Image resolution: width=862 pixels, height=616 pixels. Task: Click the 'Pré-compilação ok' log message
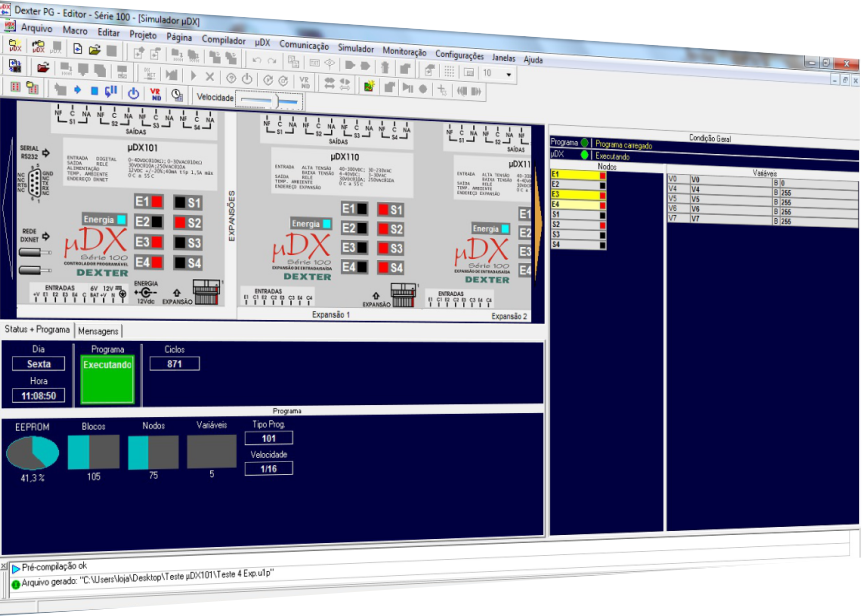click(x=54, y=567)
